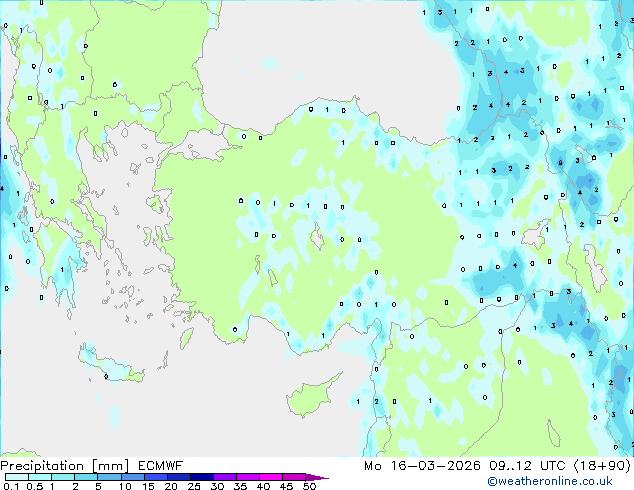Image resolution: width=634 pixels, height=490 pixels.
Task: Click the 'ECMWF' model label
Action: [161, 466]
